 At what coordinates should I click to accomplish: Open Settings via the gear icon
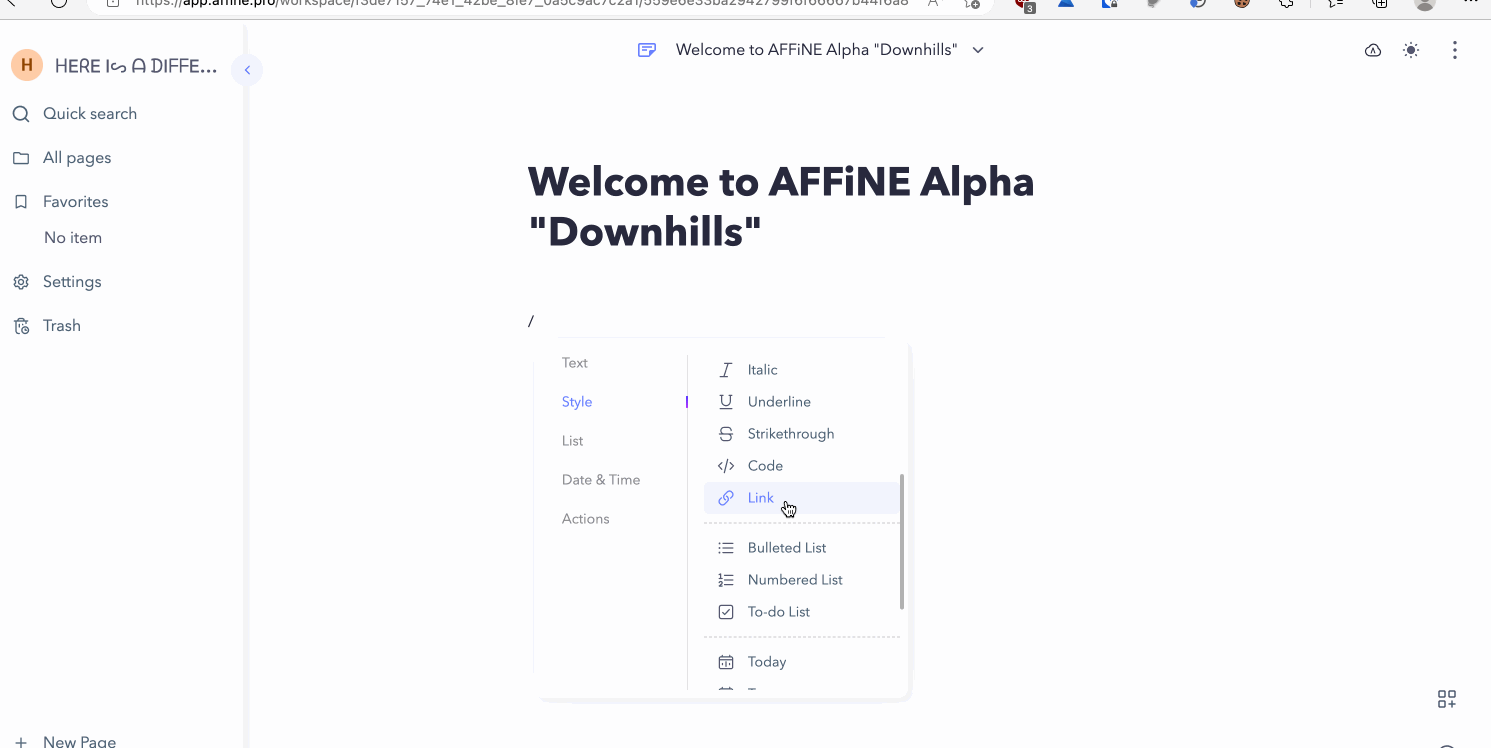point(21,281)
